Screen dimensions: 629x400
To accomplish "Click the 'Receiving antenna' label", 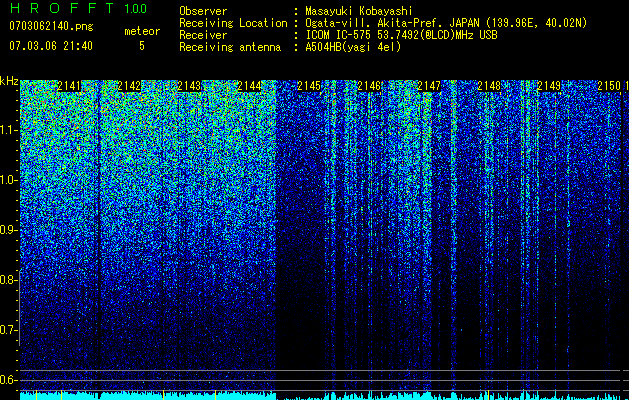I will click(230, 47).
